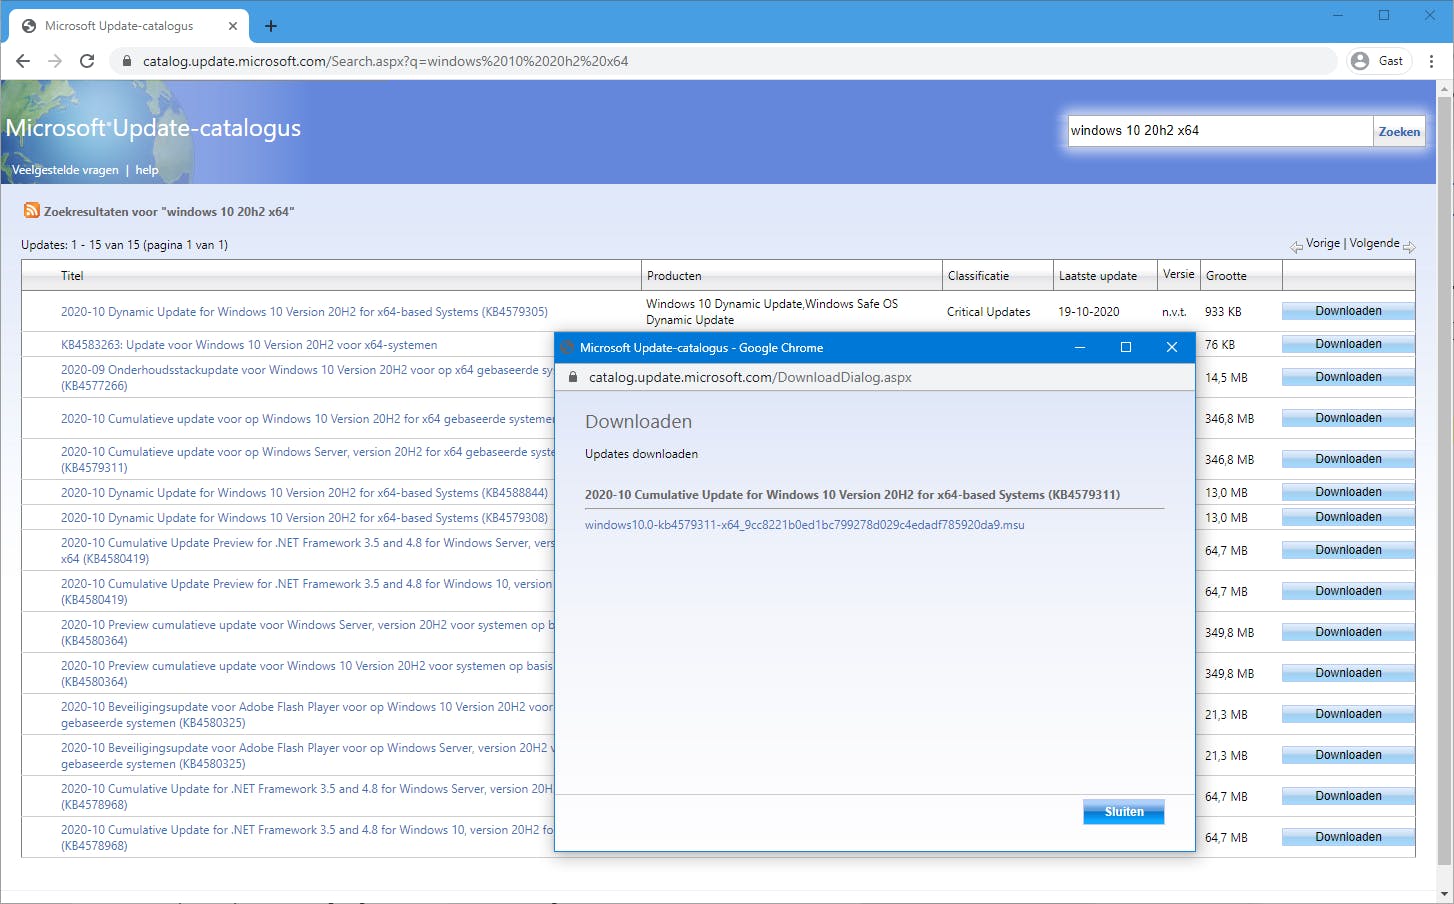
Task: Open the Chrome three-dot menu
Action: 1431,61
